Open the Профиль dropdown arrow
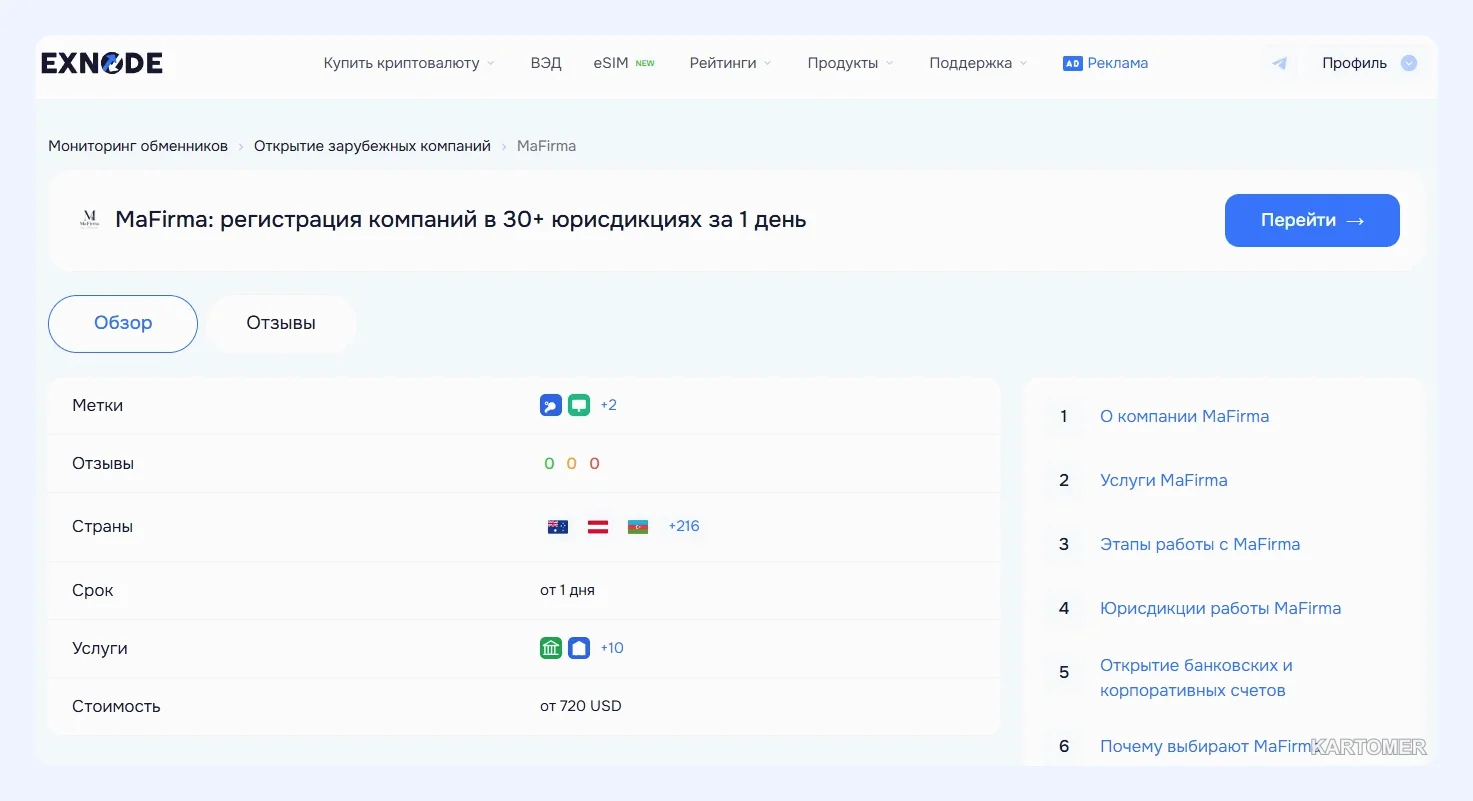The height and width of the screenshot is (801, 1473). coord(1409,63)
